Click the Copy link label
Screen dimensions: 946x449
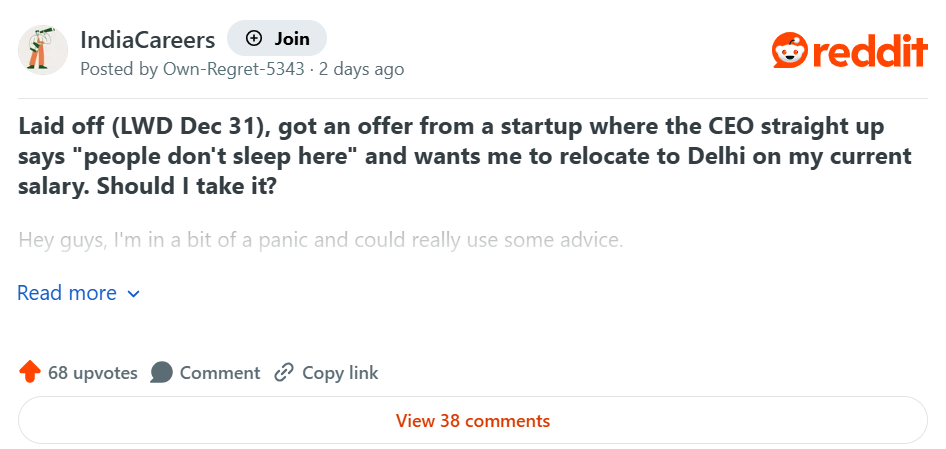click(340, 373)
